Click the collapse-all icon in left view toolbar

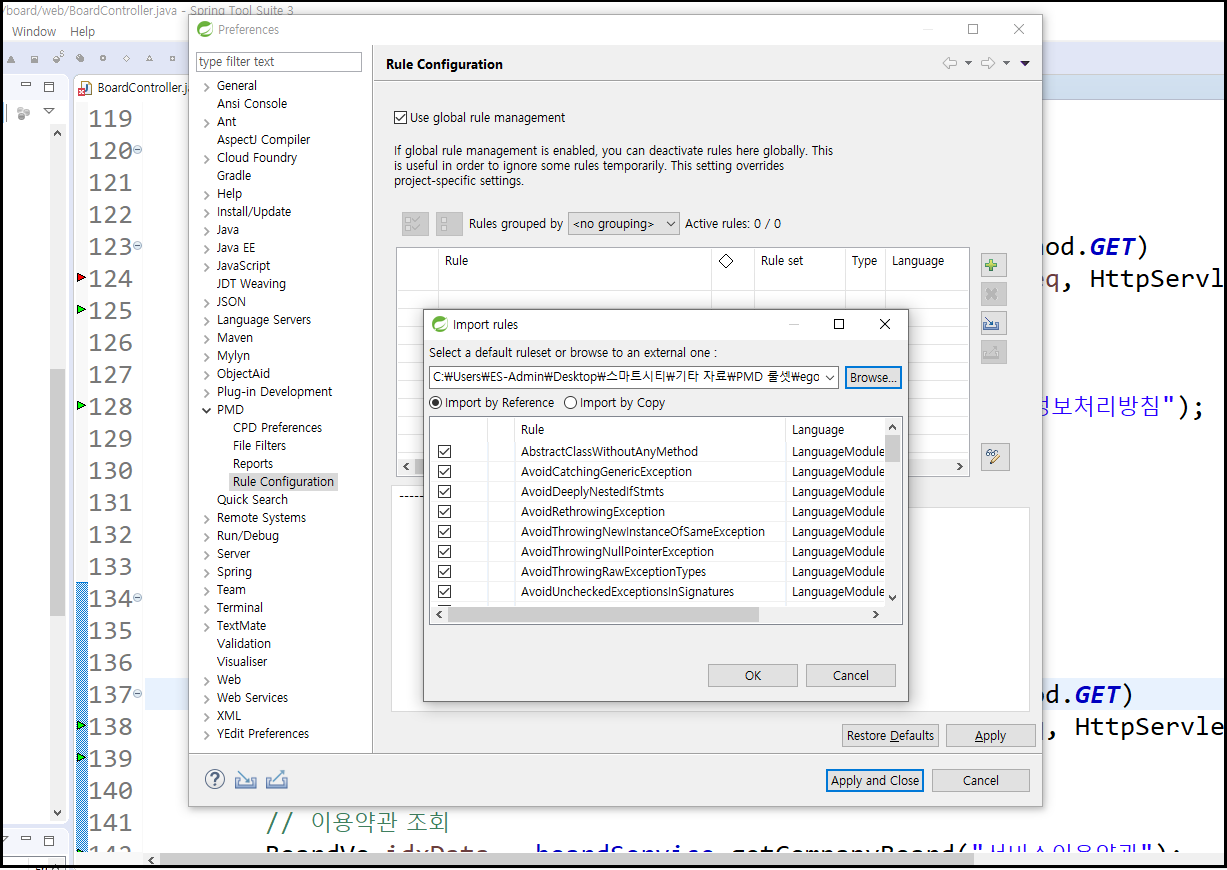point(23,112)
